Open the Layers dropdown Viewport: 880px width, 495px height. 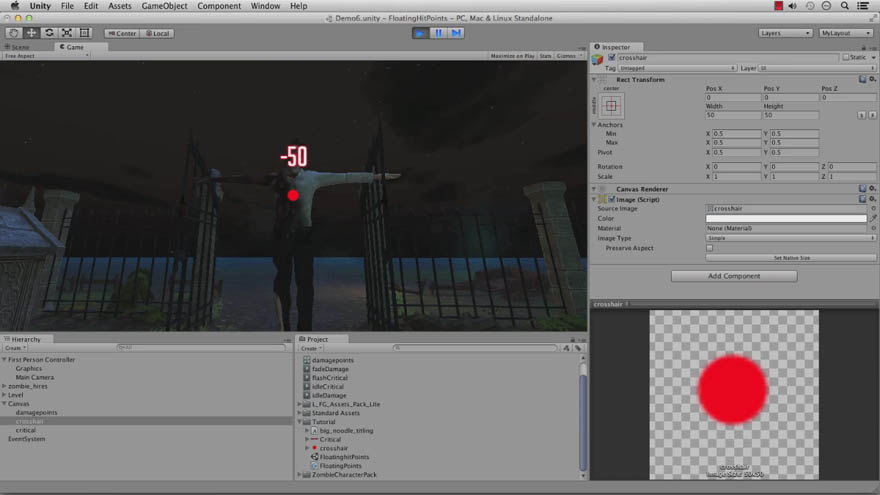pos(785,33)
